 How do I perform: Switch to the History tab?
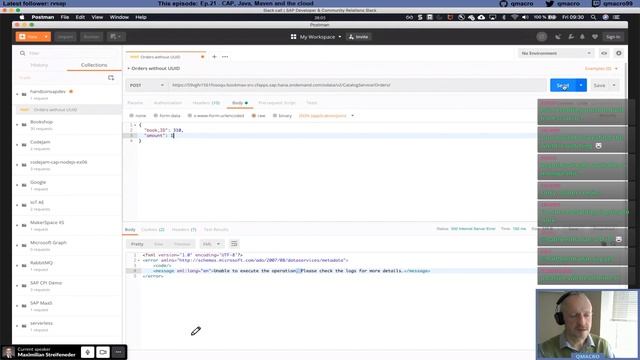[39, 65]
